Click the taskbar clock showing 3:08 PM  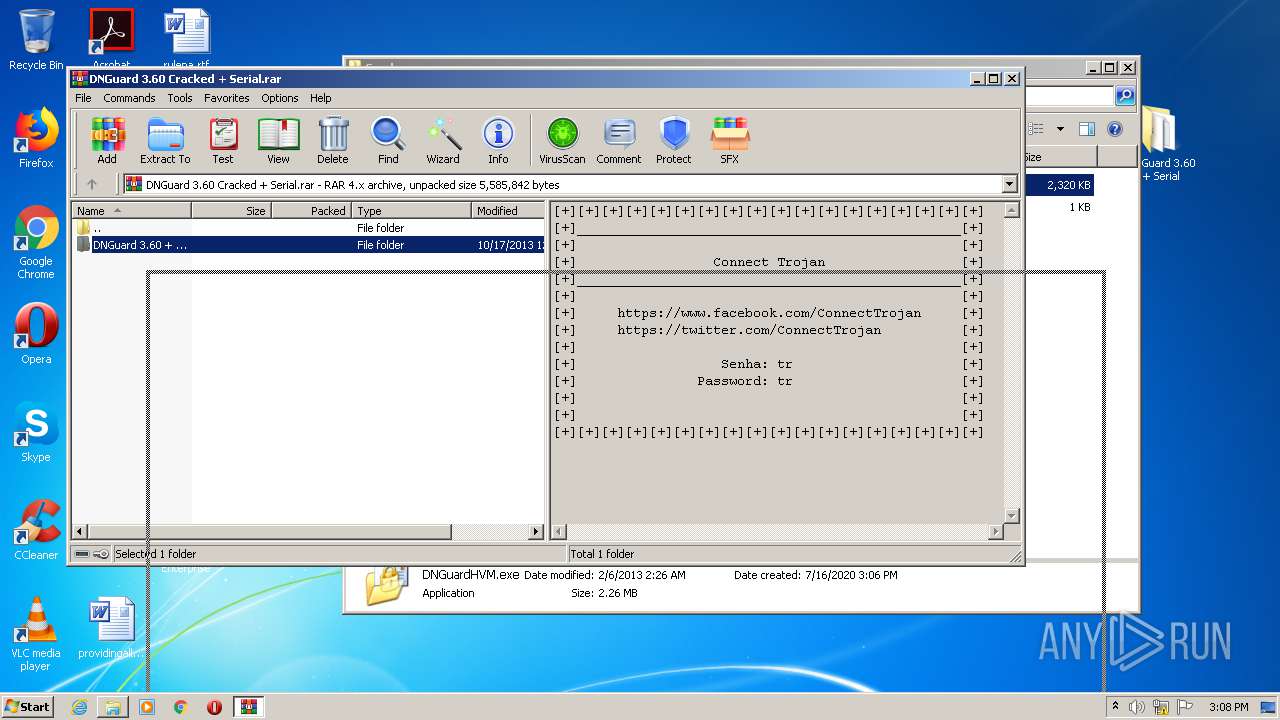(1228, 707)
